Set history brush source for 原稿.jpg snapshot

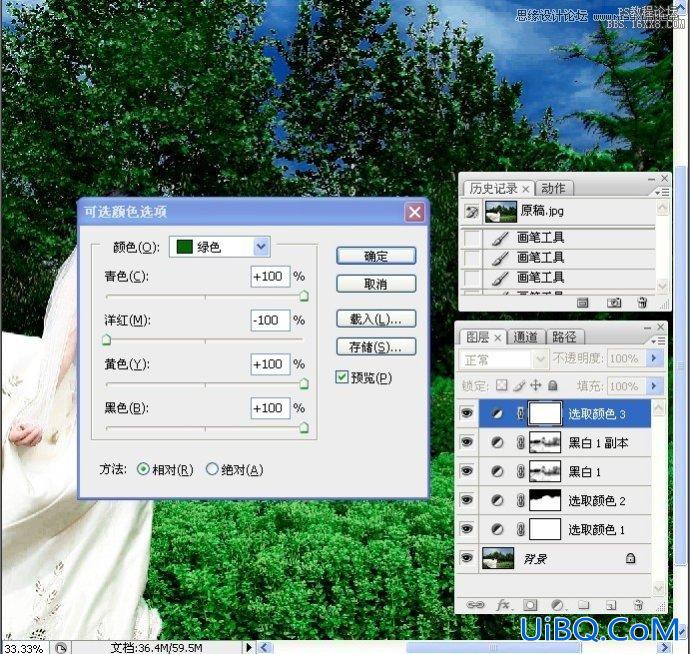pyautogui.click(x=472, y=212)
